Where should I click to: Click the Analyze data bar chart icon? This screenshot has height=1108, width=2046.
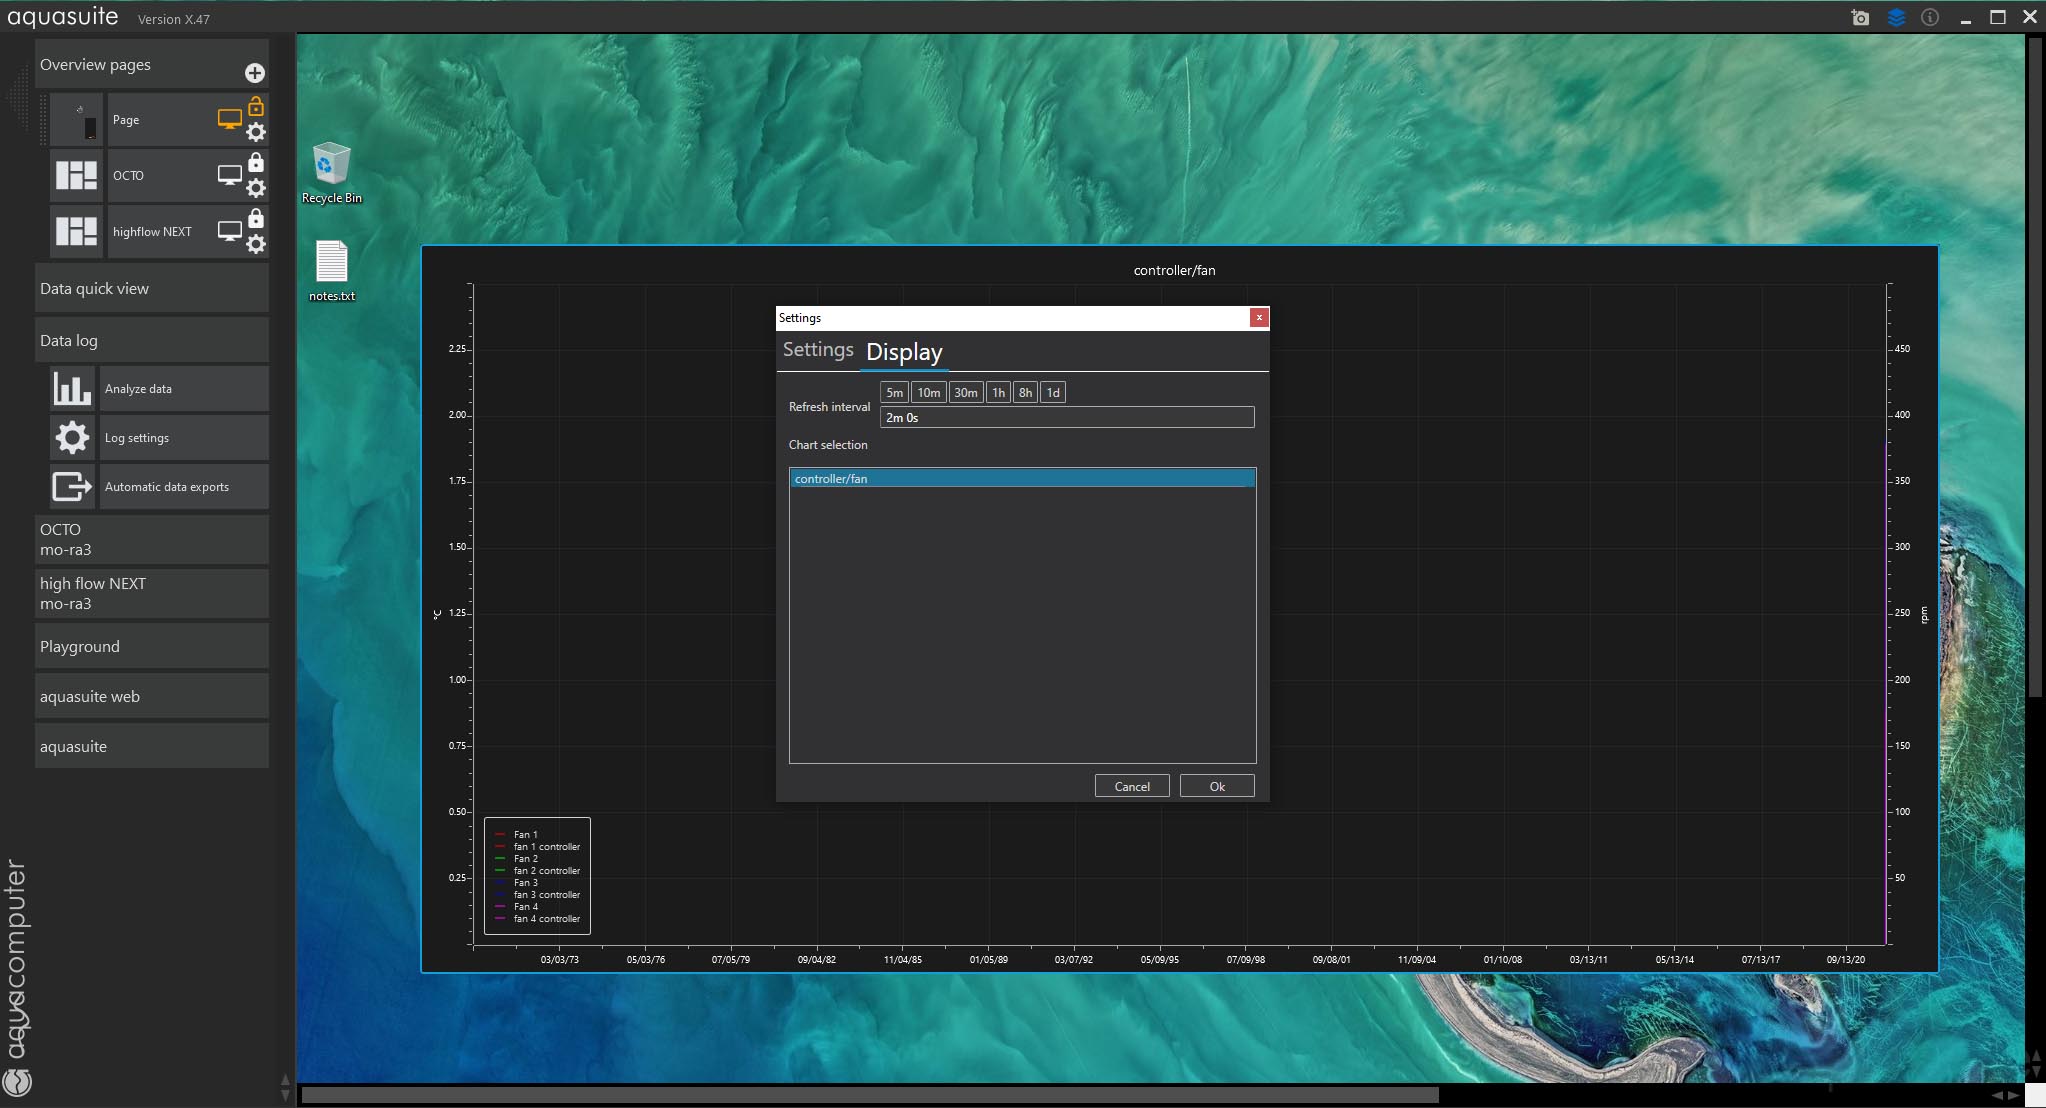(x=72, y=389)
